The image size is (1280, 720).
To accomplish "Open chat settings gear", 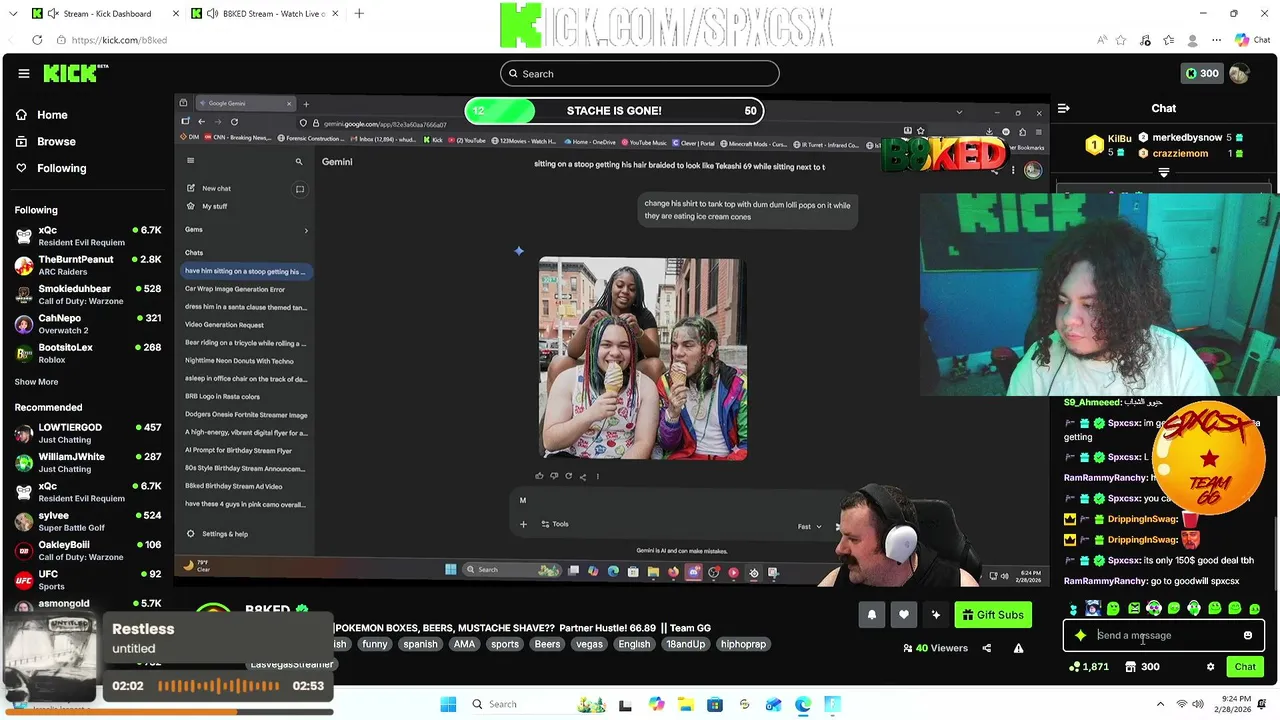I will pyautogui.click(x=1210, y=667).
